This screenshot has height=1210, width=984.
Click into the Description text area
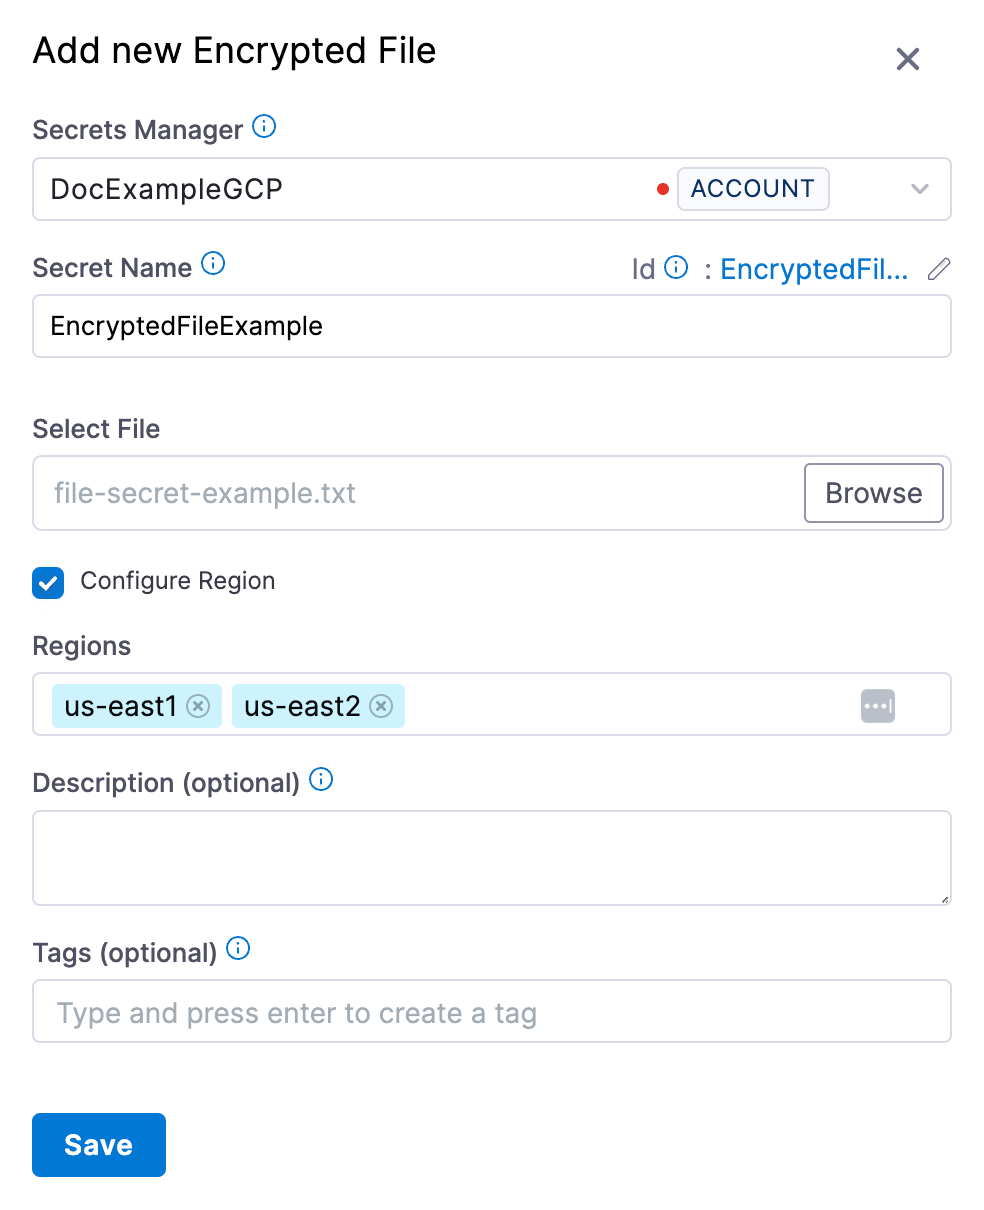point(490,858)
